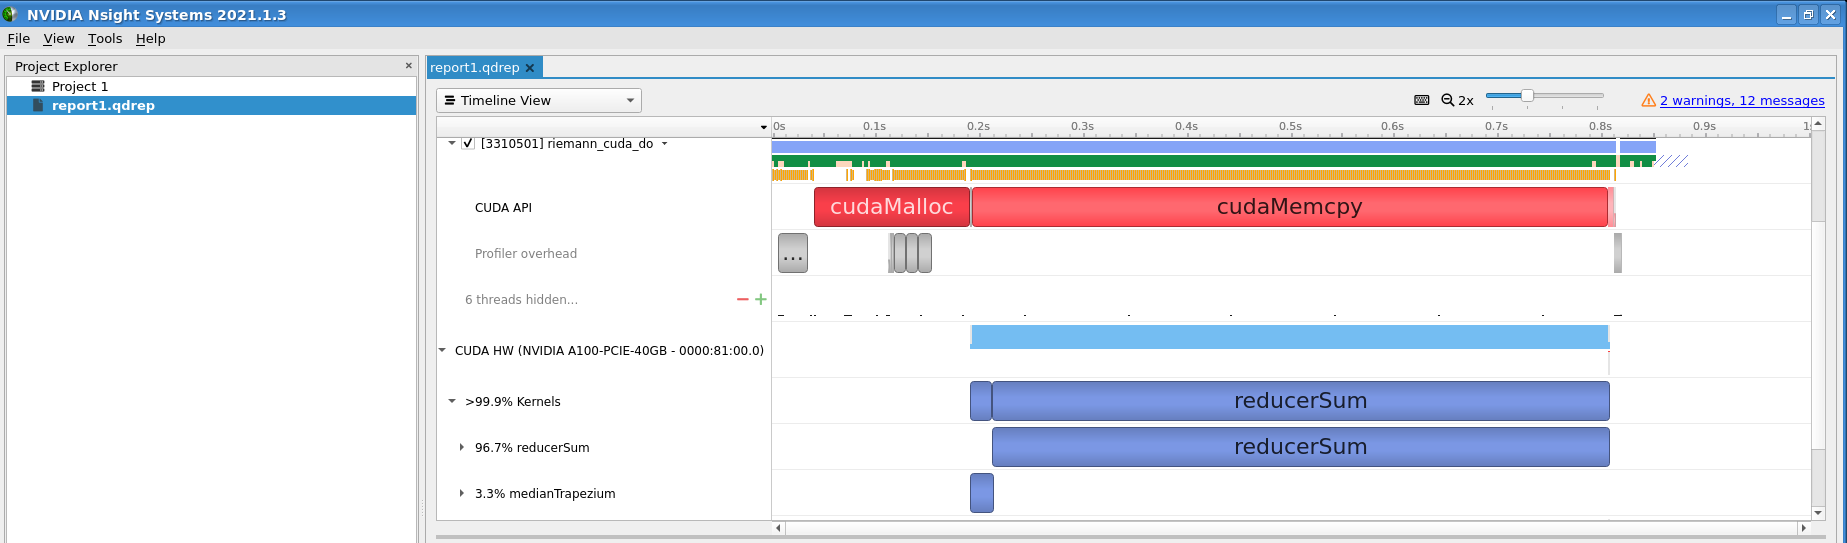The image size is (1847, 543).
Task: Show more hidden threads with green plus
Action: [x=761, y=299]
